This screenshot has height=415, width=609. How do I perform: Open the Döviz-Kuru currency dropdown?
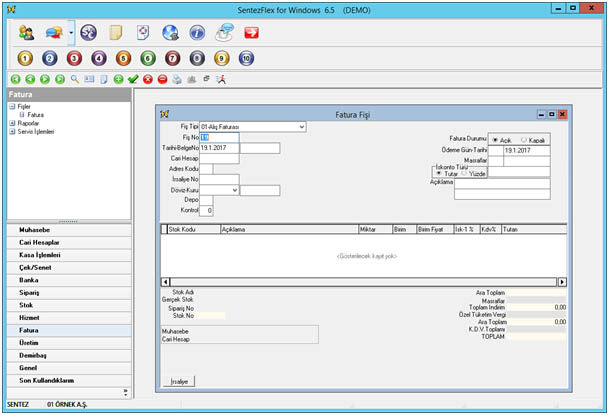(235, 190)
